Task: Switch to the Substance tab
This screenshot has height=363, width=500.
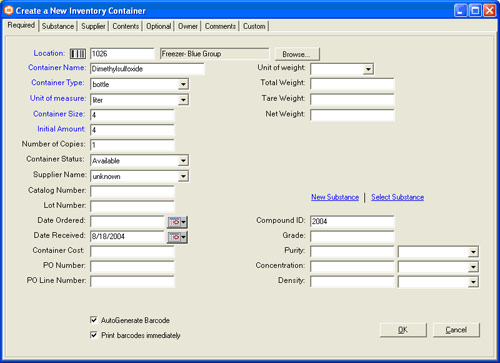Action: click(58, 26)
